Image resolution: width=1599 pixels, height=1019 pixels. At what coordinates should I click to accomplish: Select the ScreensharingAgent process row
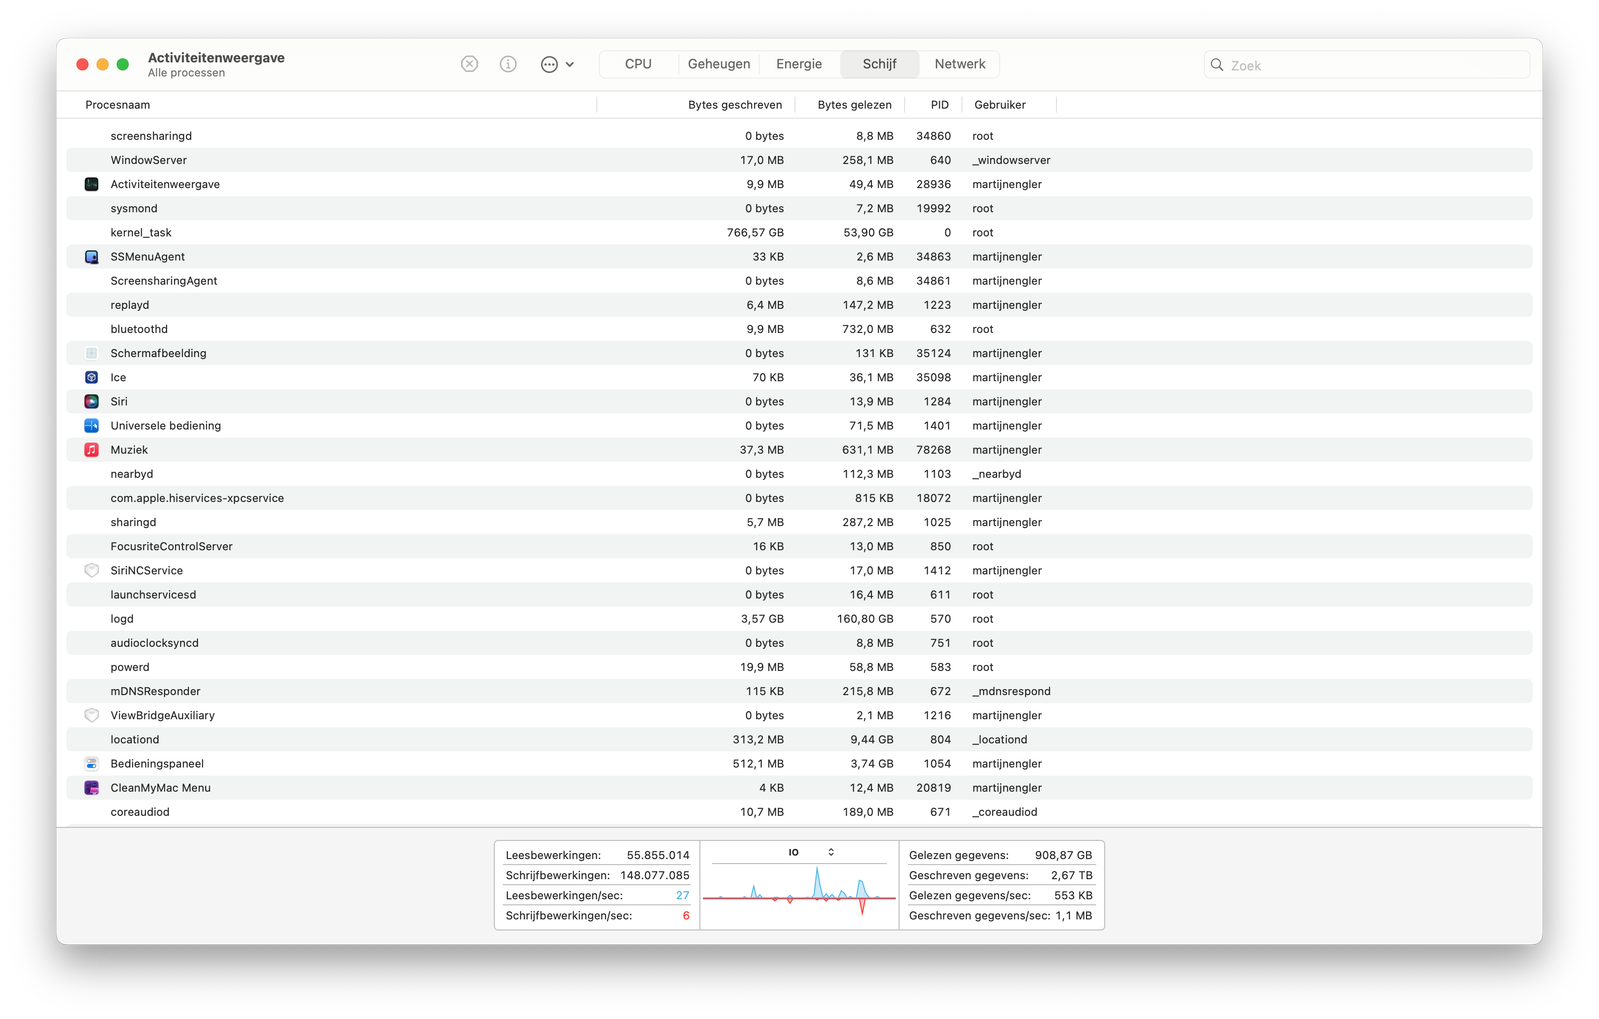799,281
